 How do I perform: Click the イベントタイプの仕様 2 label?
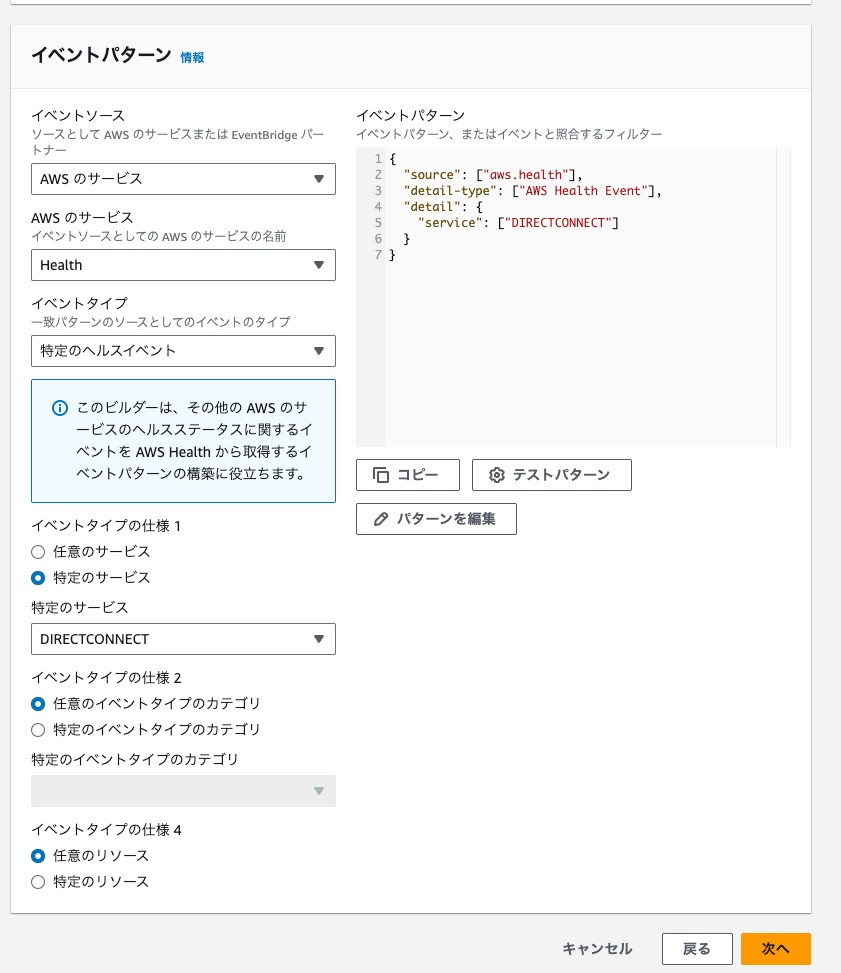point(106,678)
